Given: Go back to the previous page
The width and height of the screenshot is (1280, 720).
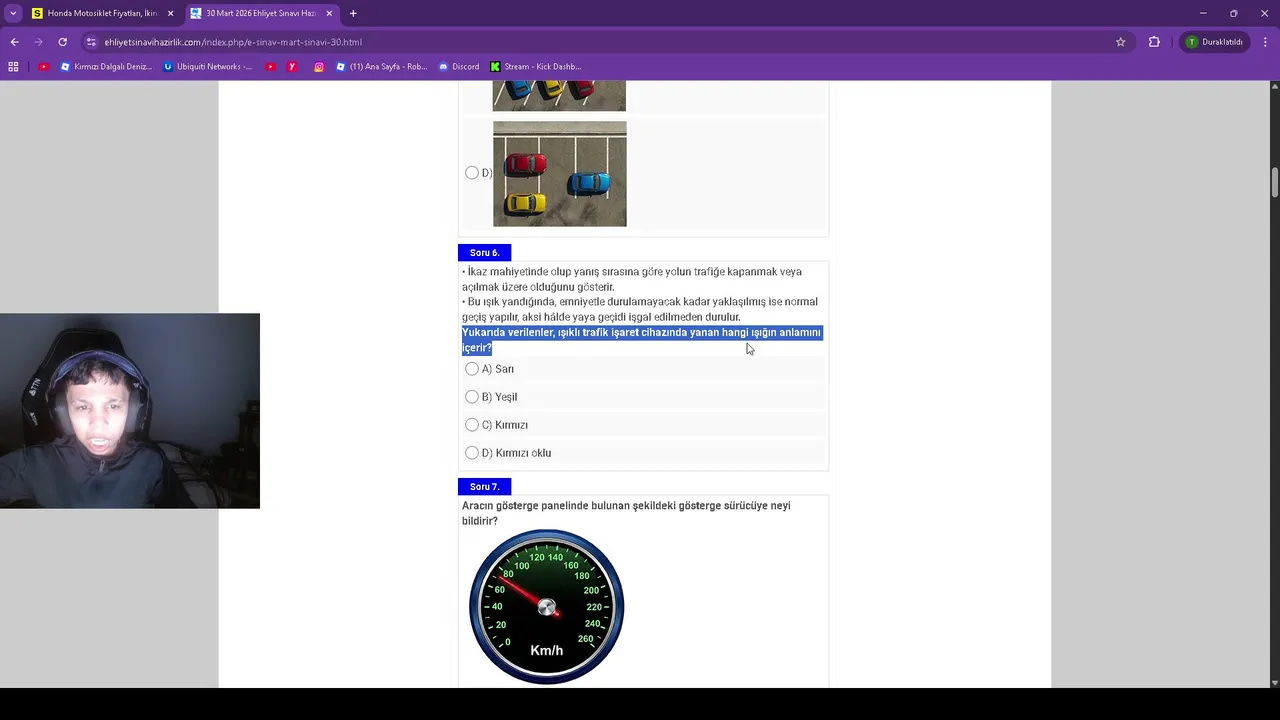Looking at the screenshot, I should pos(14,42).
